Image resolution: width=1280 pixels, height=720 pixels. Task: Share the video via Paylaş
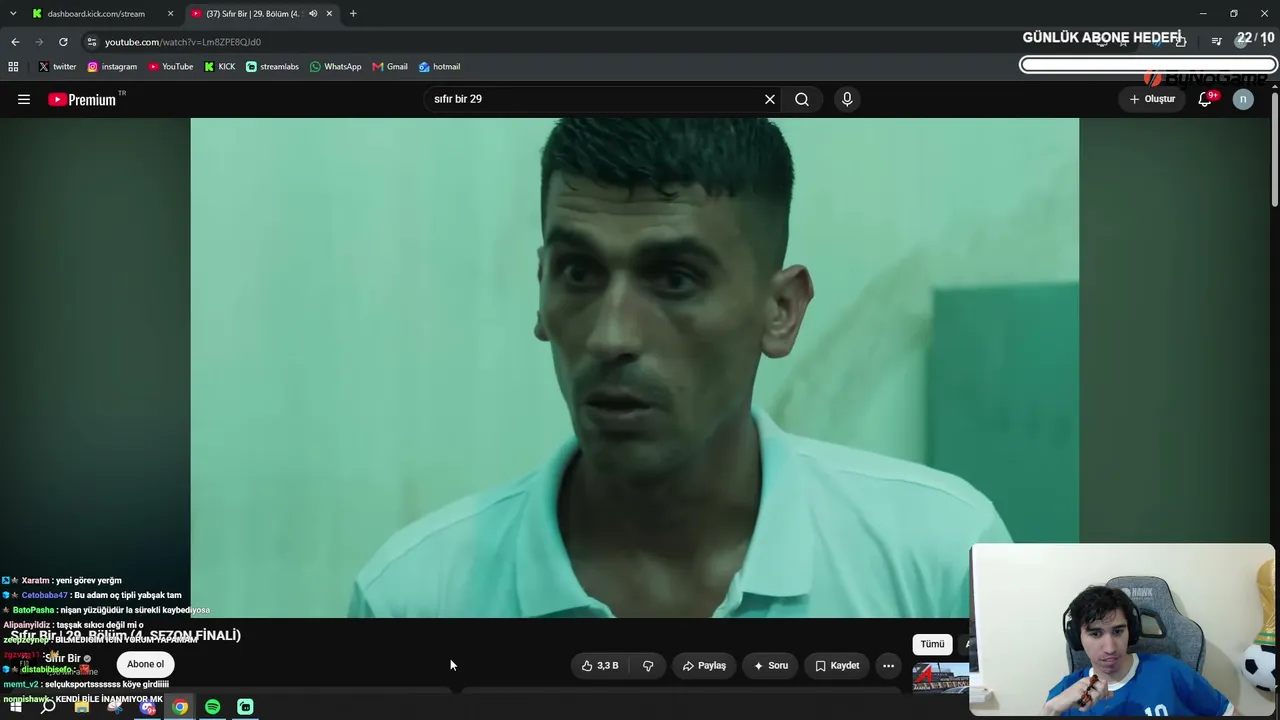(704, 665)
